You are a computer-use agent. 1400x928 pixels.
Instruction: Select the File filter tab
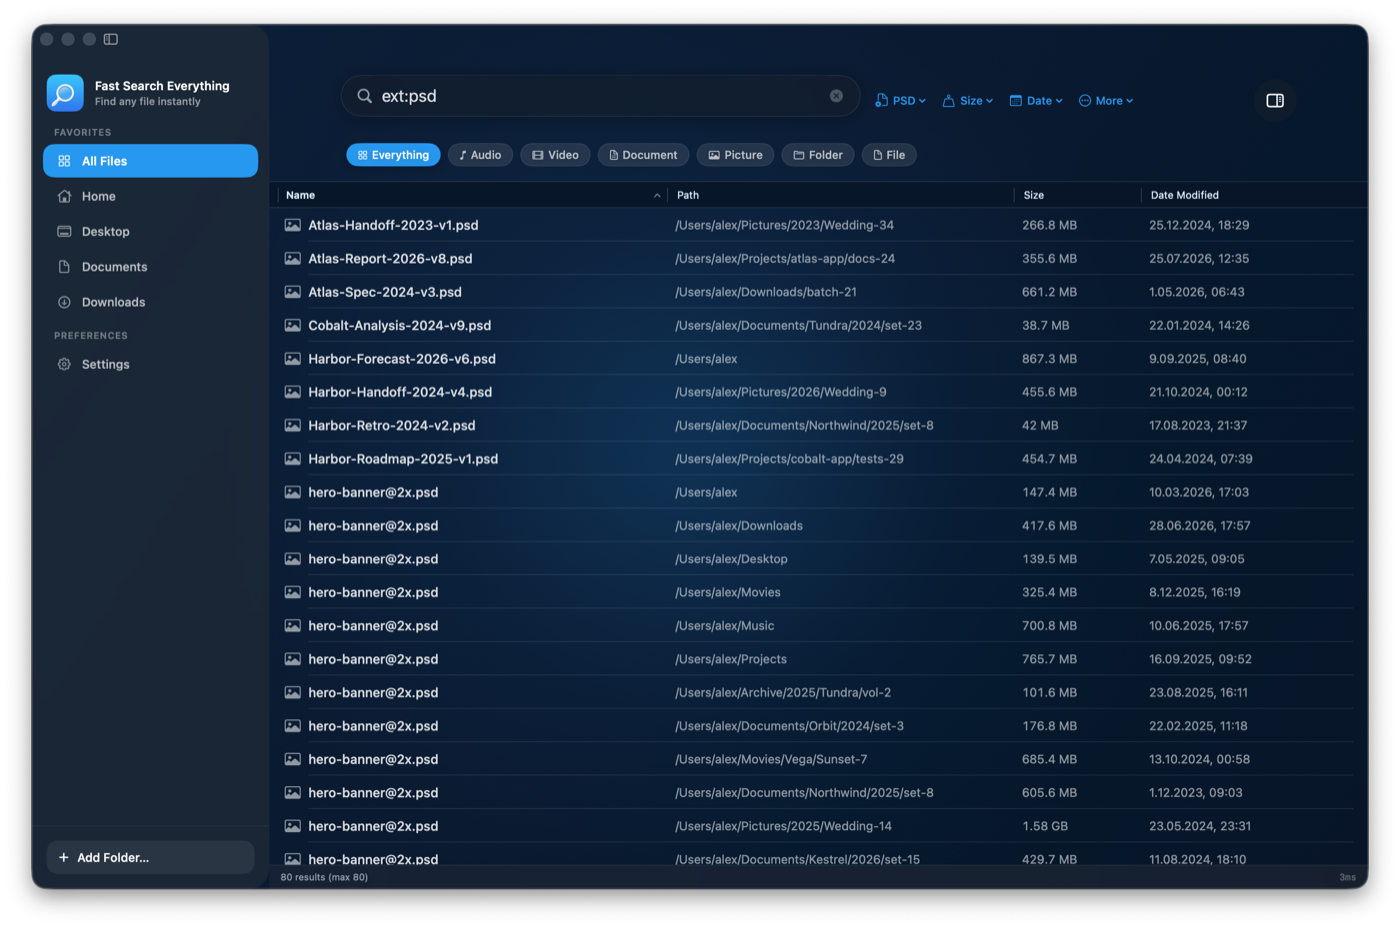(889, 155)
